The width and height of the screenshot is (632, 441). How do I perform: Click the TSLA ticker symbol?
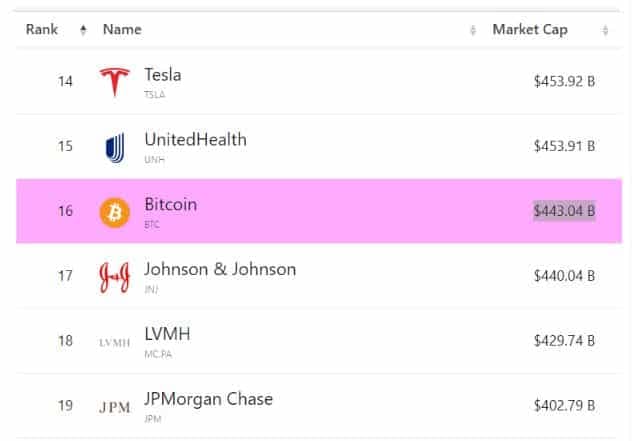pos(155,95)
